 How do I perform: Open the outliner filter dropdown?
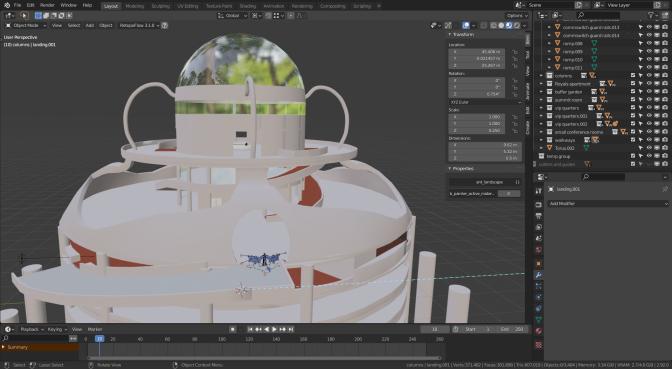pos(653,15)
